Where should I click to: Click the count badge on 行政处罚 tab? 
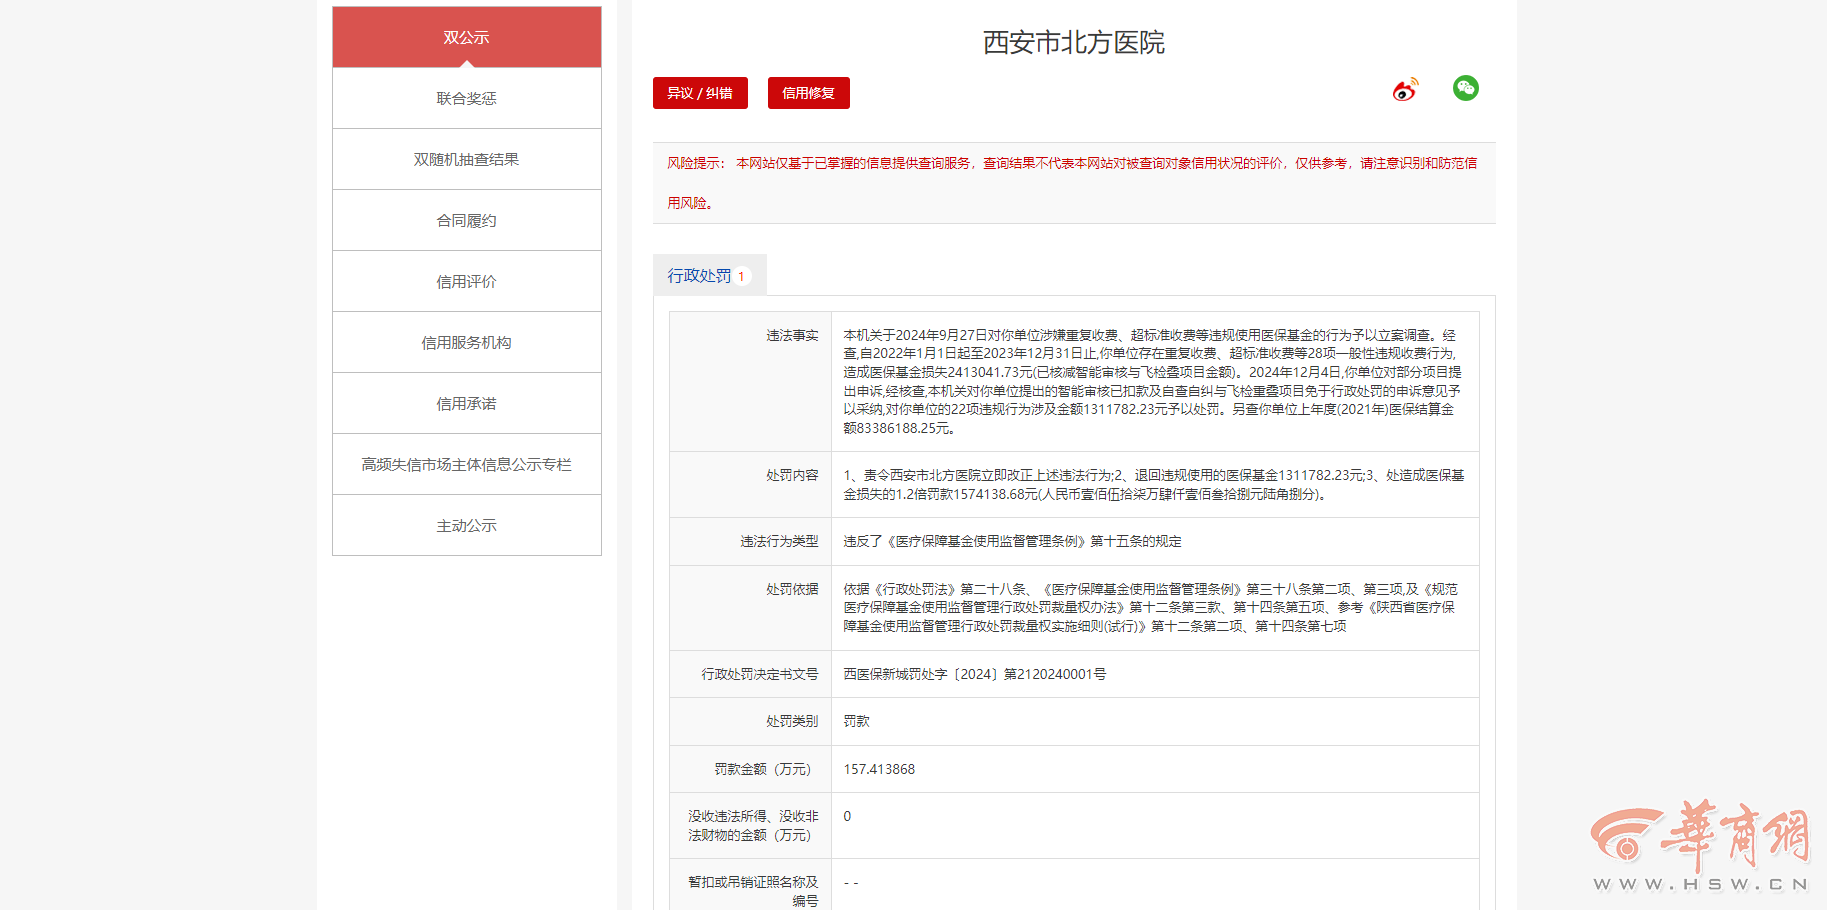741,276
